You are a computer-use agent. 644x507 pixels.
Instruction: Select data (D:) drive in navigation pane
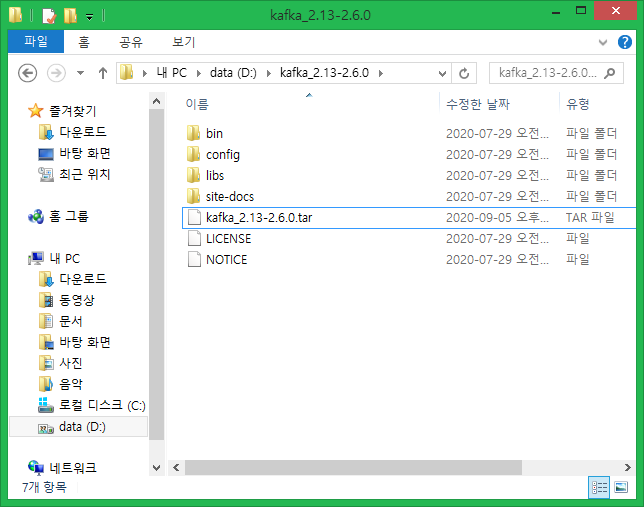(x=78, y=427)
